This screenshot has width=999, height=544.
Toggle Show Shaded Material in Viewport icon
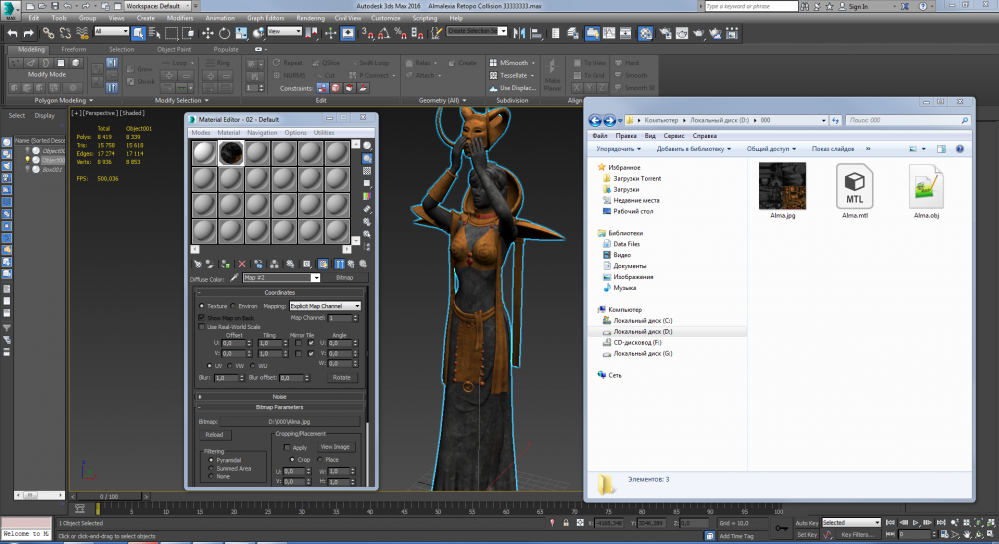point(323,264)
